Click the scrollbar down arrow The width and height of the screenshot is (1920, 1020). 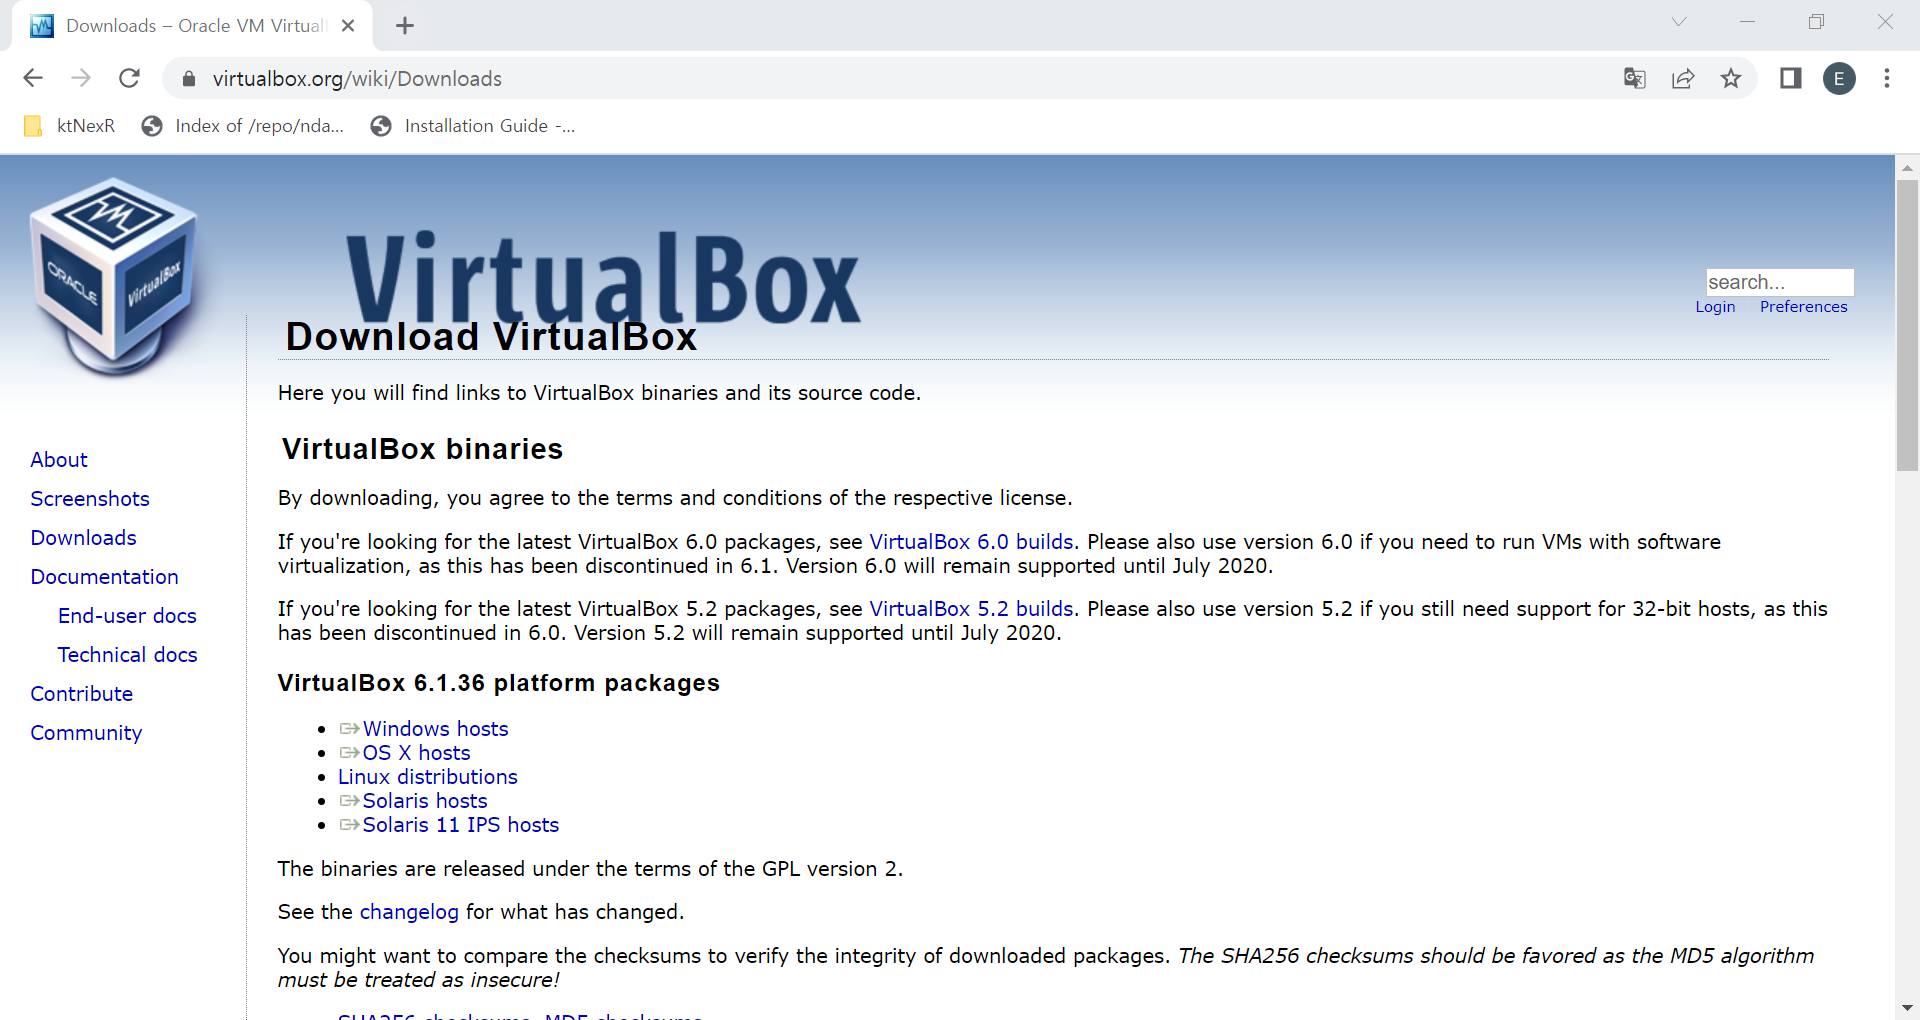coord(1907,1008)
